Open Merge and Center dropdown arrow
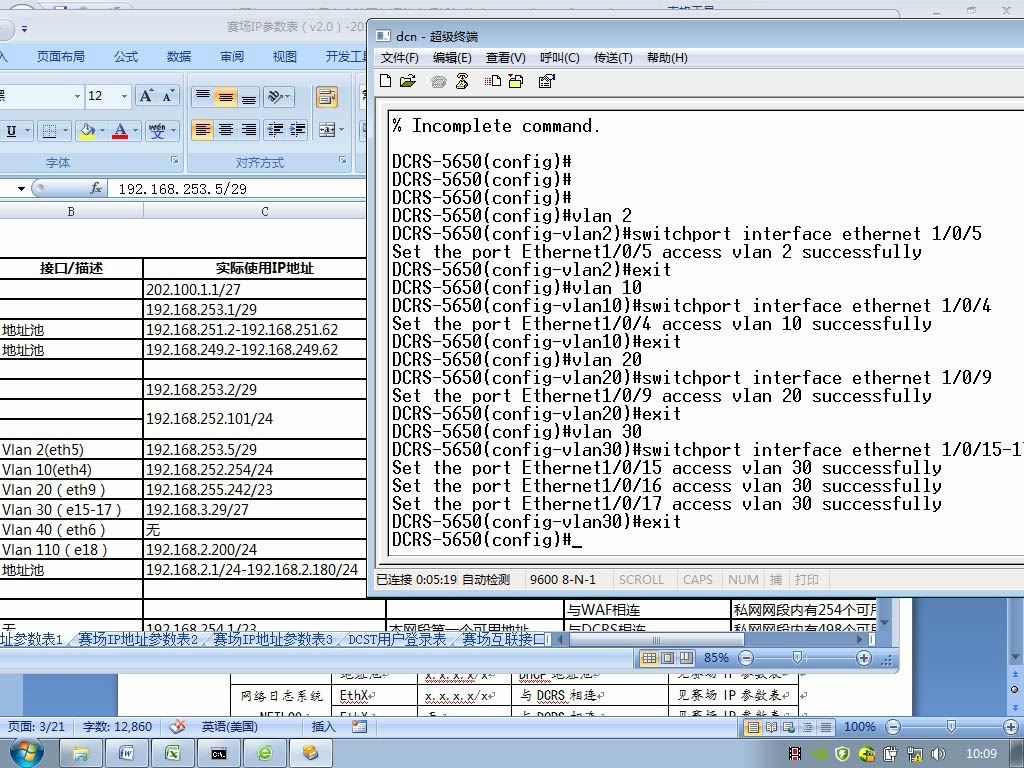Viewport: 1024px width, 768px height. (342, 129)
